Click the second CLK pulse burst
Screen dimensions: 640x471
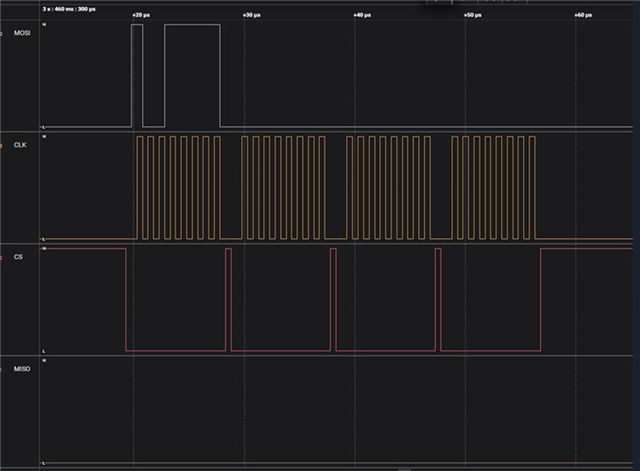pos(283,187)
